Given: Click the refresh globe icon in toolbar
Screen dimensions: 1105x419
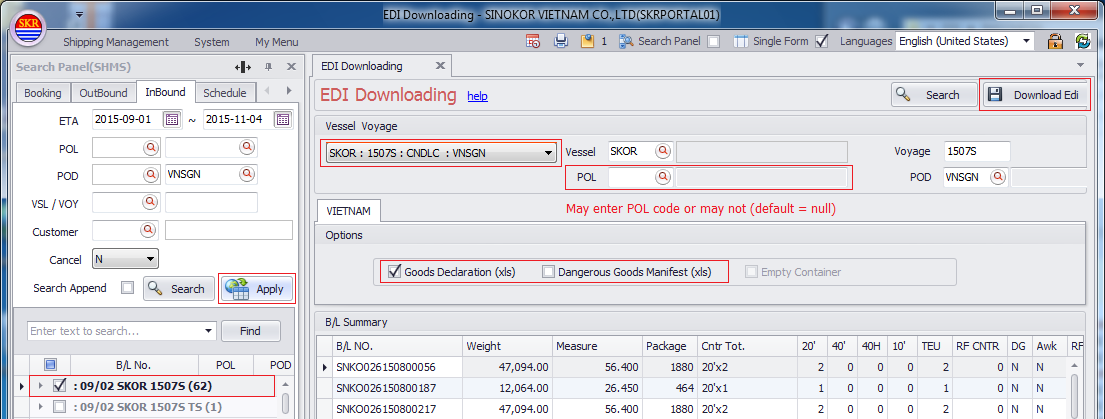Looking at the screenshot, I should tap(1083, 41).
